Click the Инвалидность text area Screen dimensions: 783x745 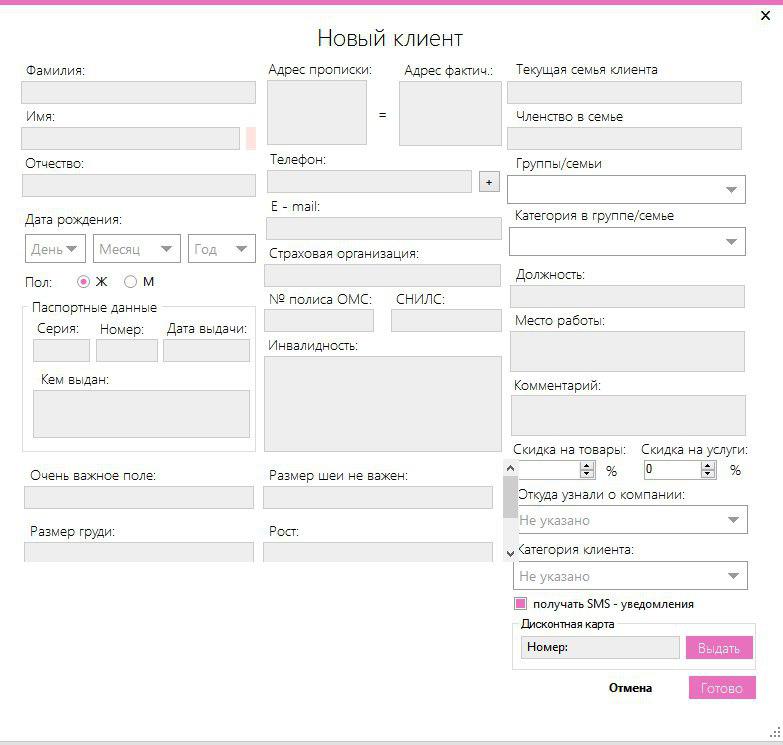pyautogui.click(x=383, y=404)
